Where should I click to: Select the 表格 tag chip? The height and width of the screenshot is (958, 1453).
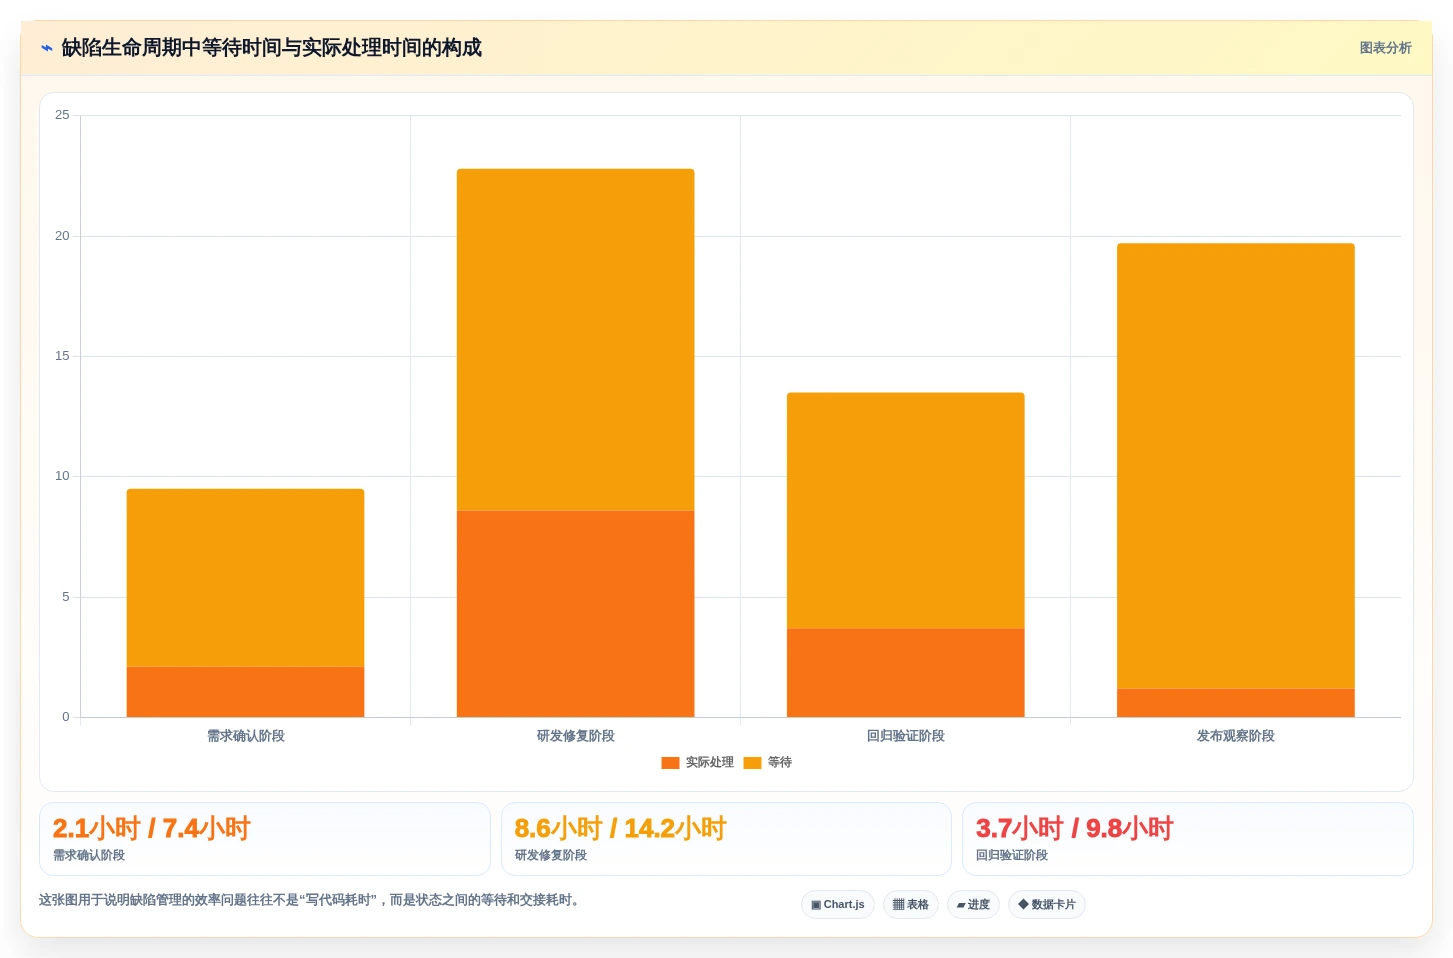click(911, 905)
